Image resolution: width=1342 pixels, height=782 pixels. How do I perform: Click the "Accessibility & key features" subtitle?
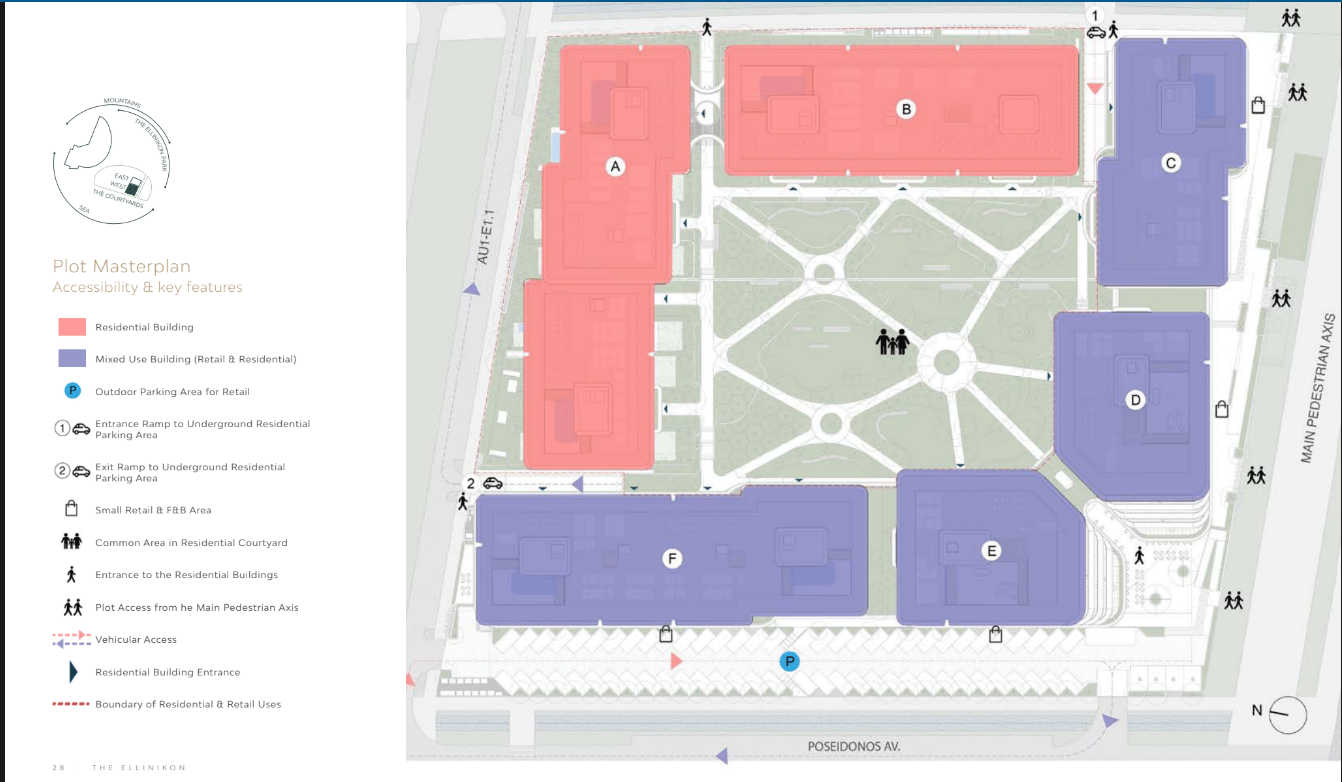[147, 288]
